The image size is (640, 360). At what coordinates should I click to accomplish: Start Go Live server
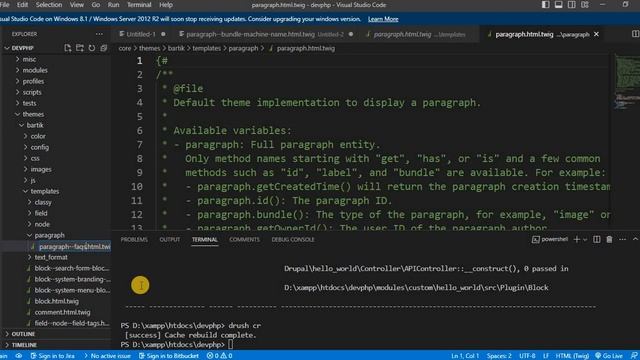(609, 356)
